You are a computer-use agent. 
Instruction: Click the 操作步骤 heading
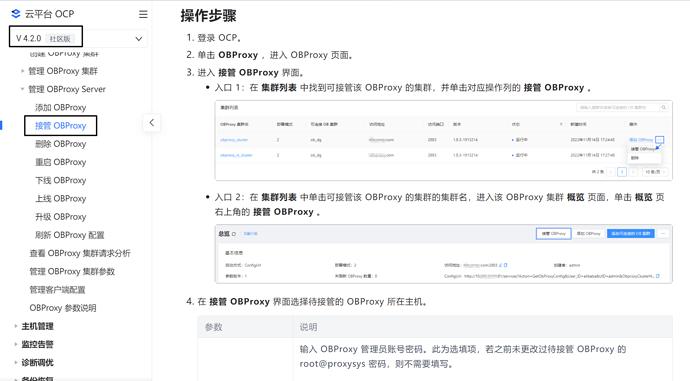[209, 16]
